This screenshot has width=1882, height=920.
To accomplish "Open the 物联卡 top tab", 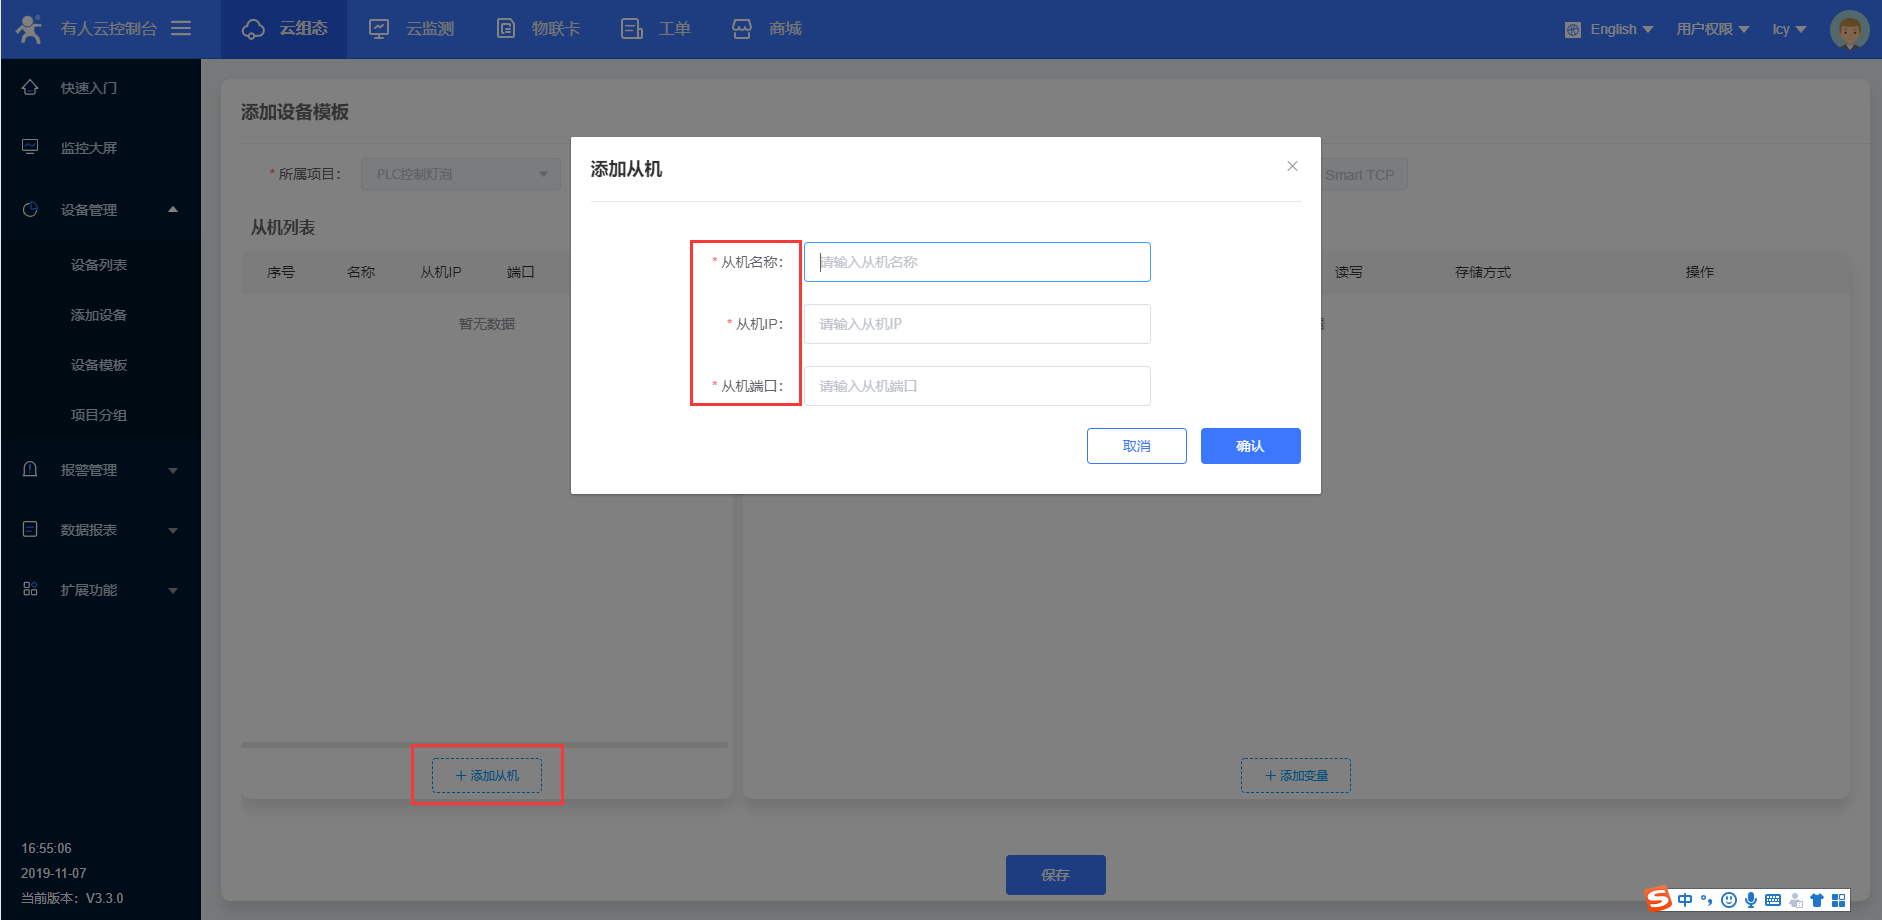I will [538, 29].
